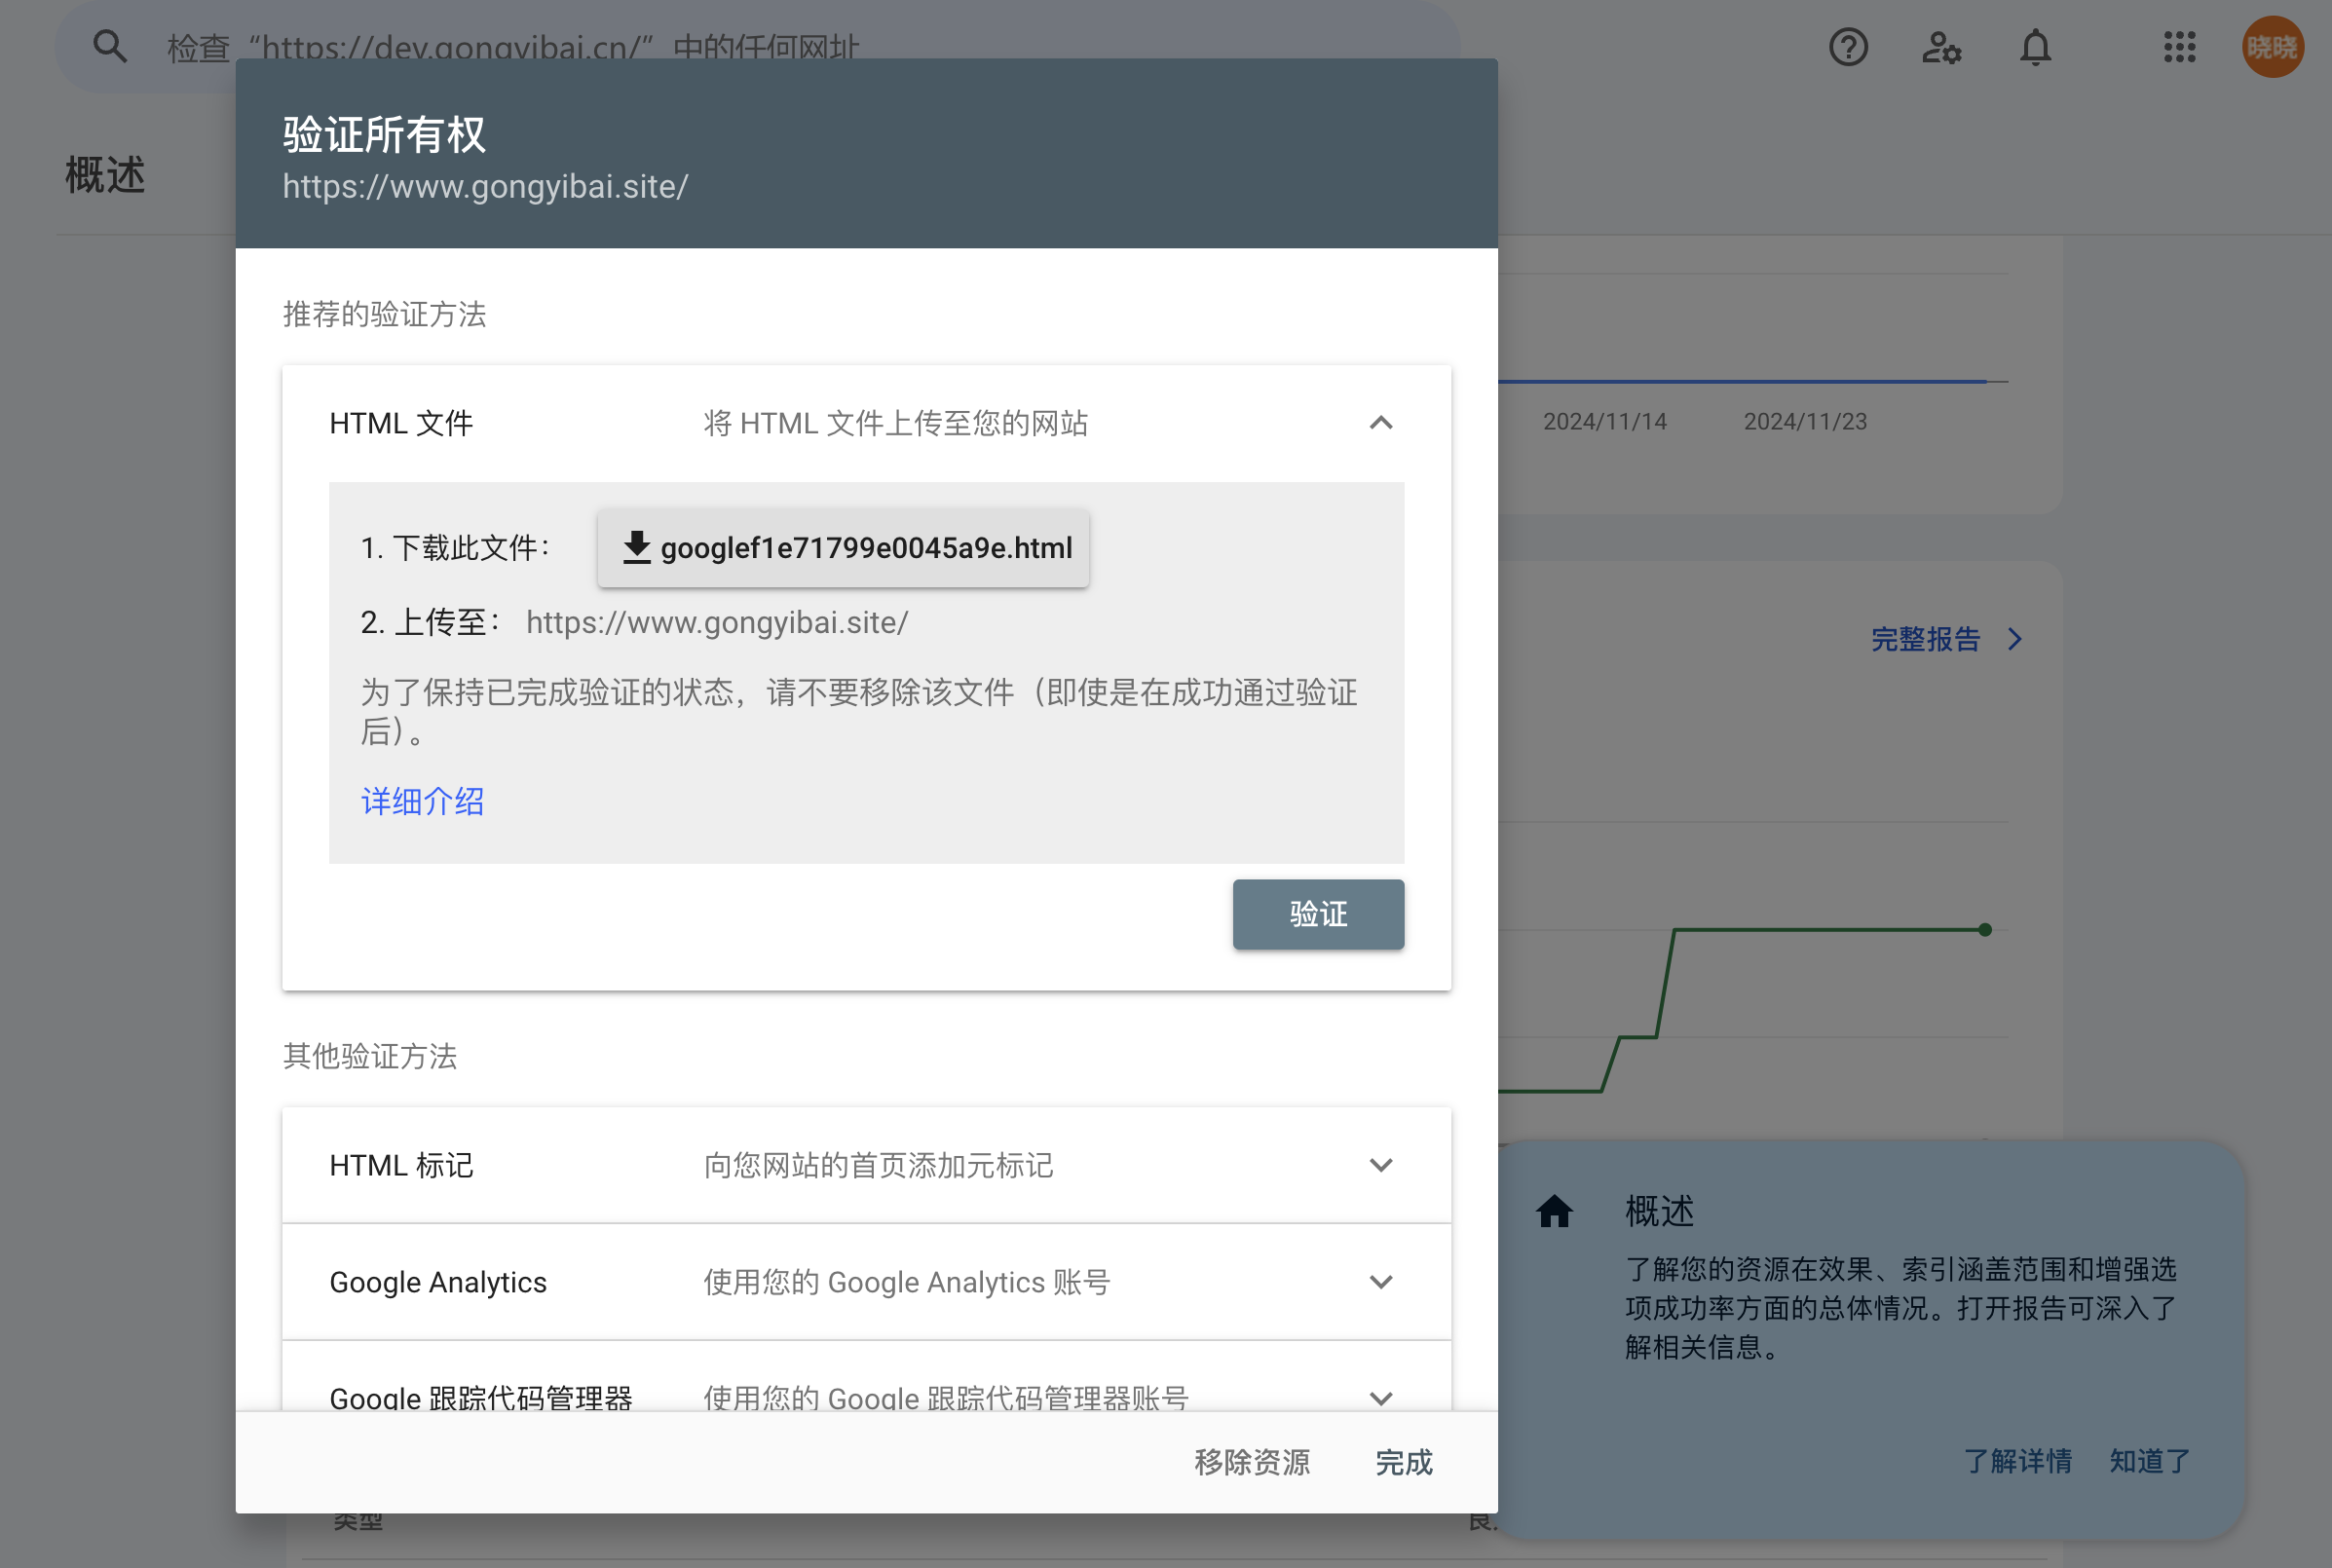Screen dimensions: 2332x1568
Task: Click the 验证所有权 dialog title
Action: [384, 135]
